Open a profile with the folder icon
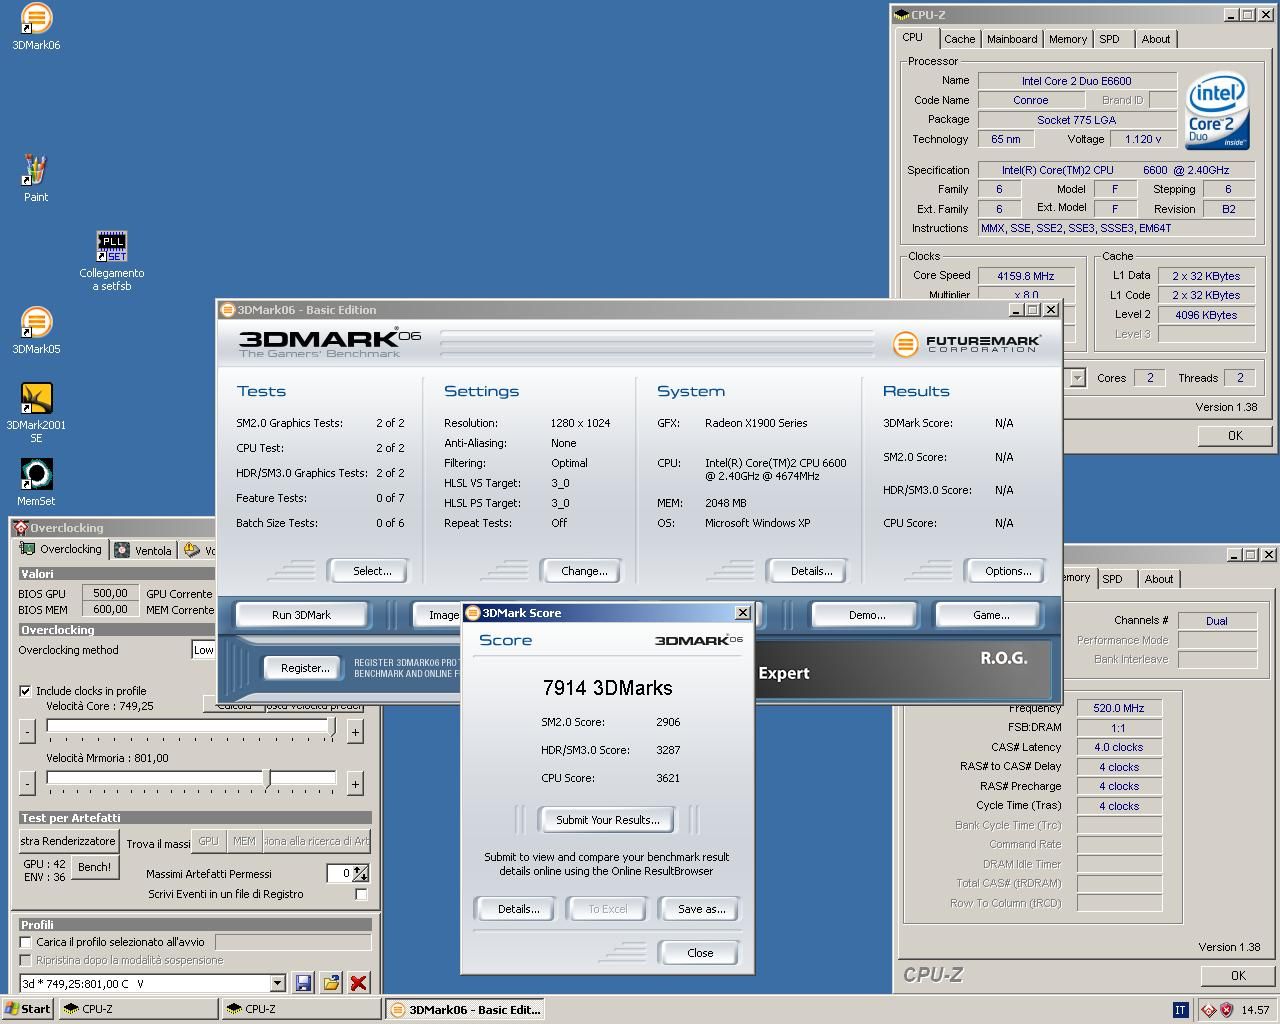Screen dimensions: 1280x1024 (x=331, y=983)
